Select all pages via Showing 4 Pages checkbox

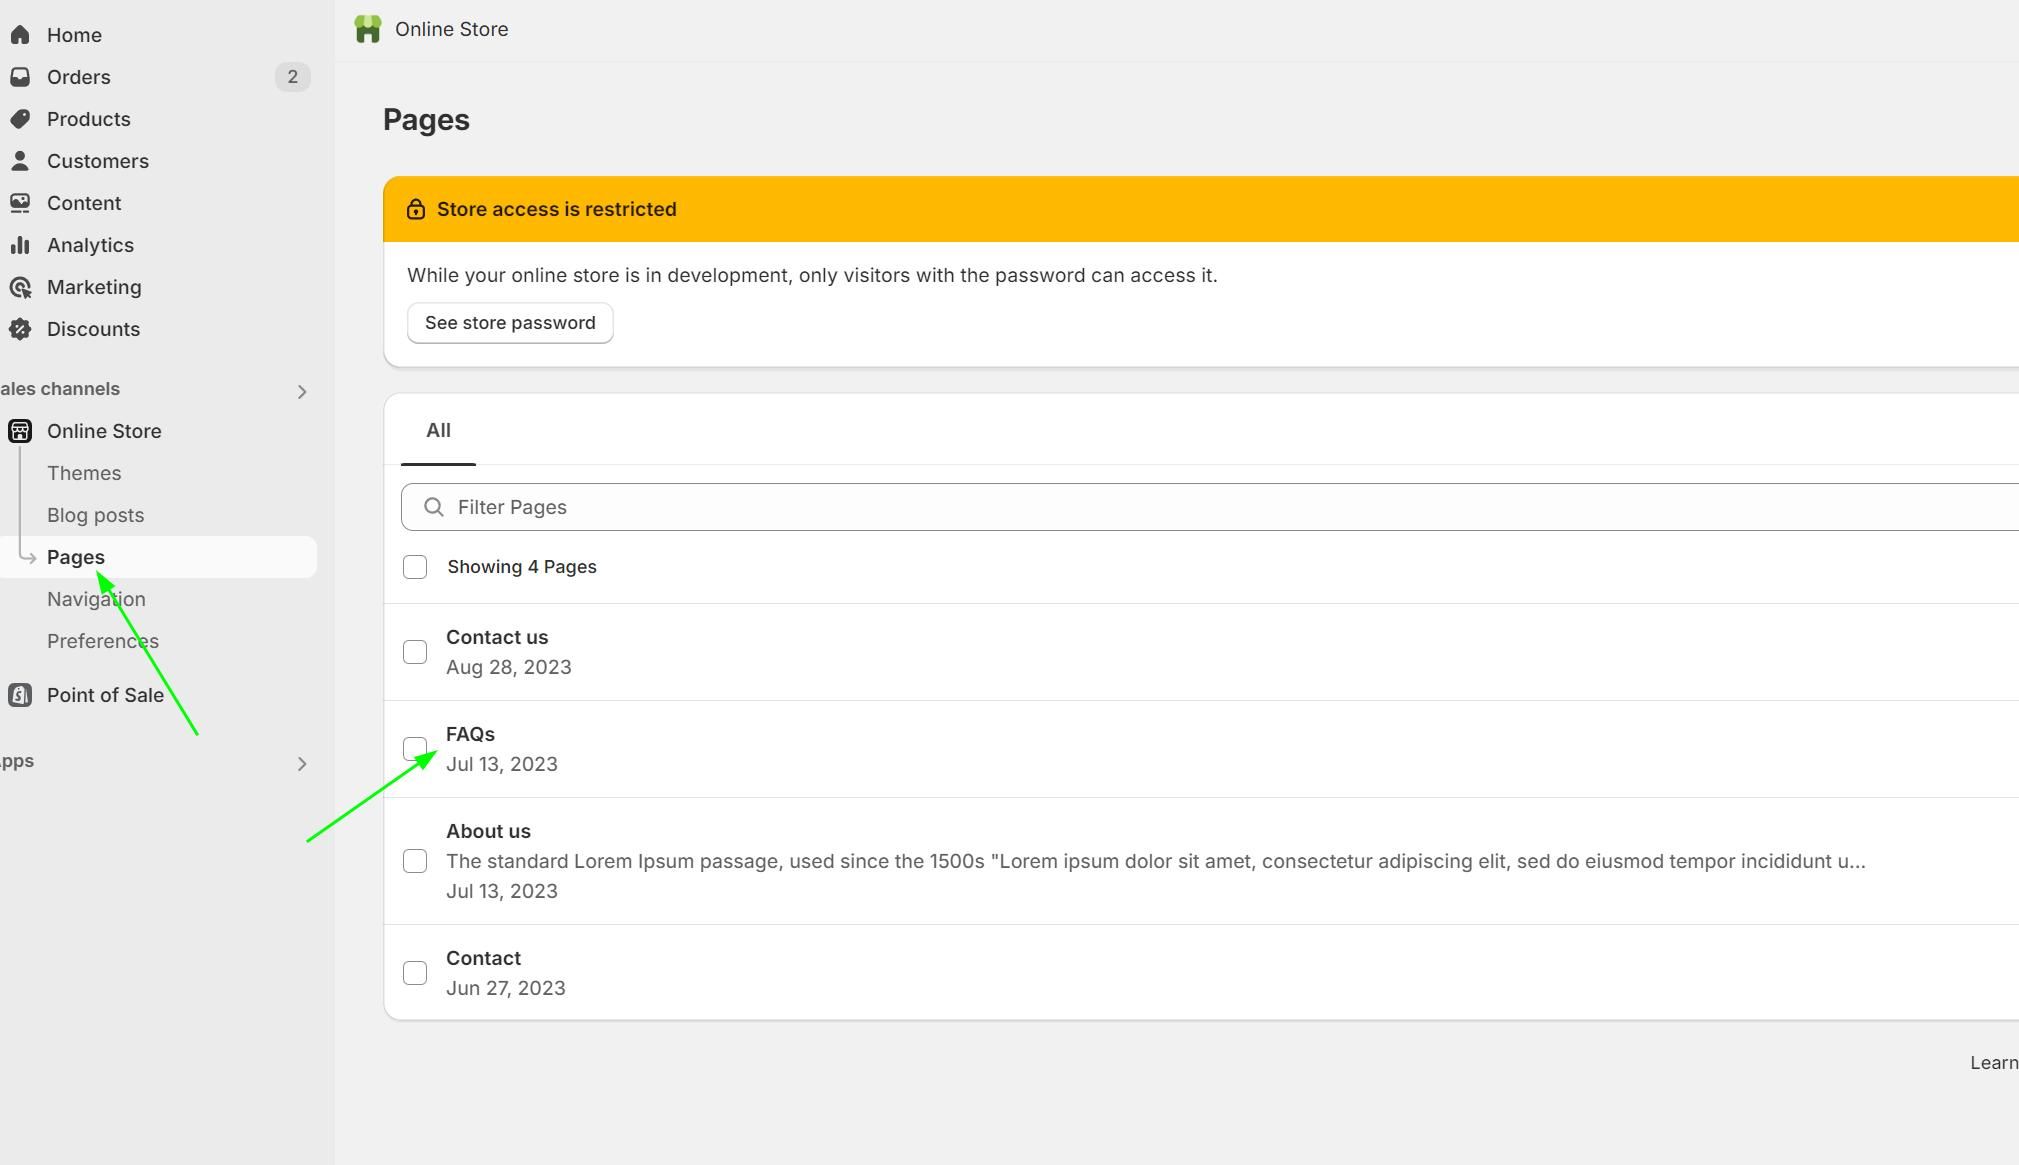(x=415, y=567)
